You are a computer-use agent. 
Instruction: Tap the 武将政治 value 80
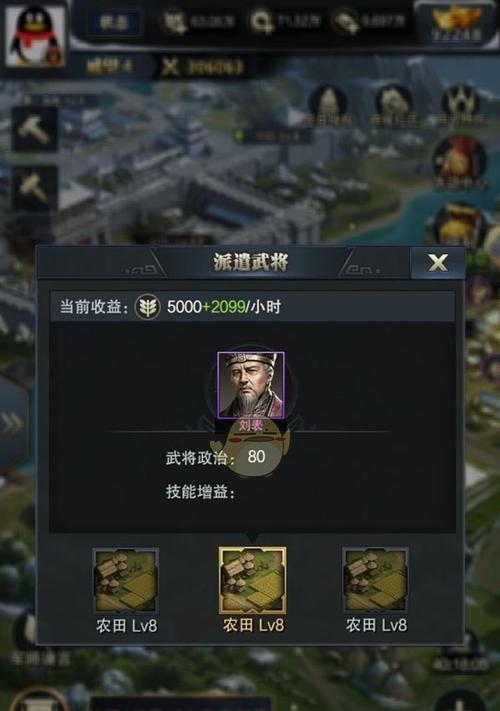pos(256,456)
